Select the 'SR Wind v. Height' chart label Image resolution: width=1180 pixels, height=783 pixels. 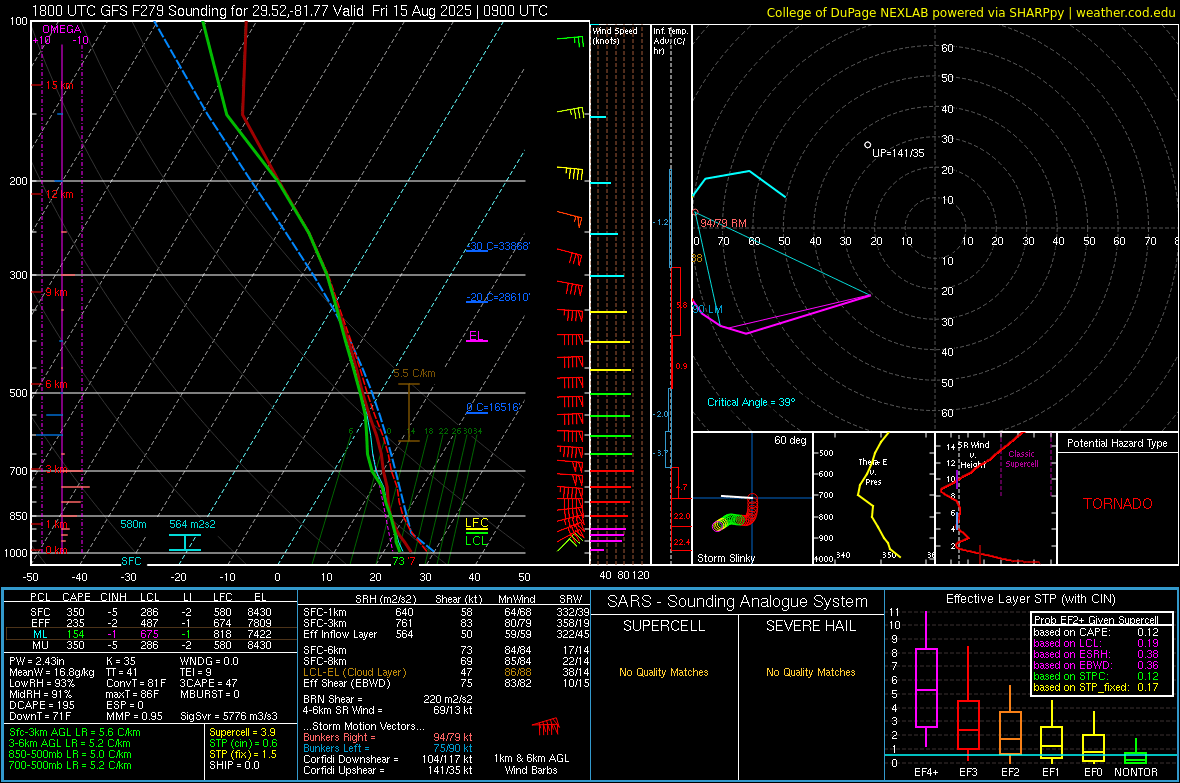[972, 455]
